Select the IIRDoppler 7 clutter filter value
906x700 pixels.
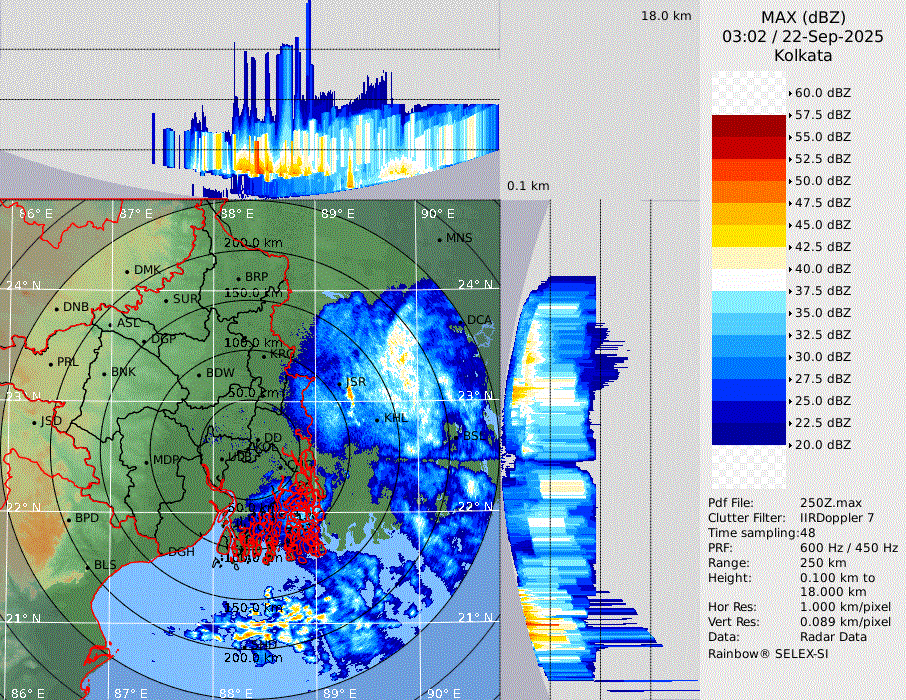[x=837, y=518]
